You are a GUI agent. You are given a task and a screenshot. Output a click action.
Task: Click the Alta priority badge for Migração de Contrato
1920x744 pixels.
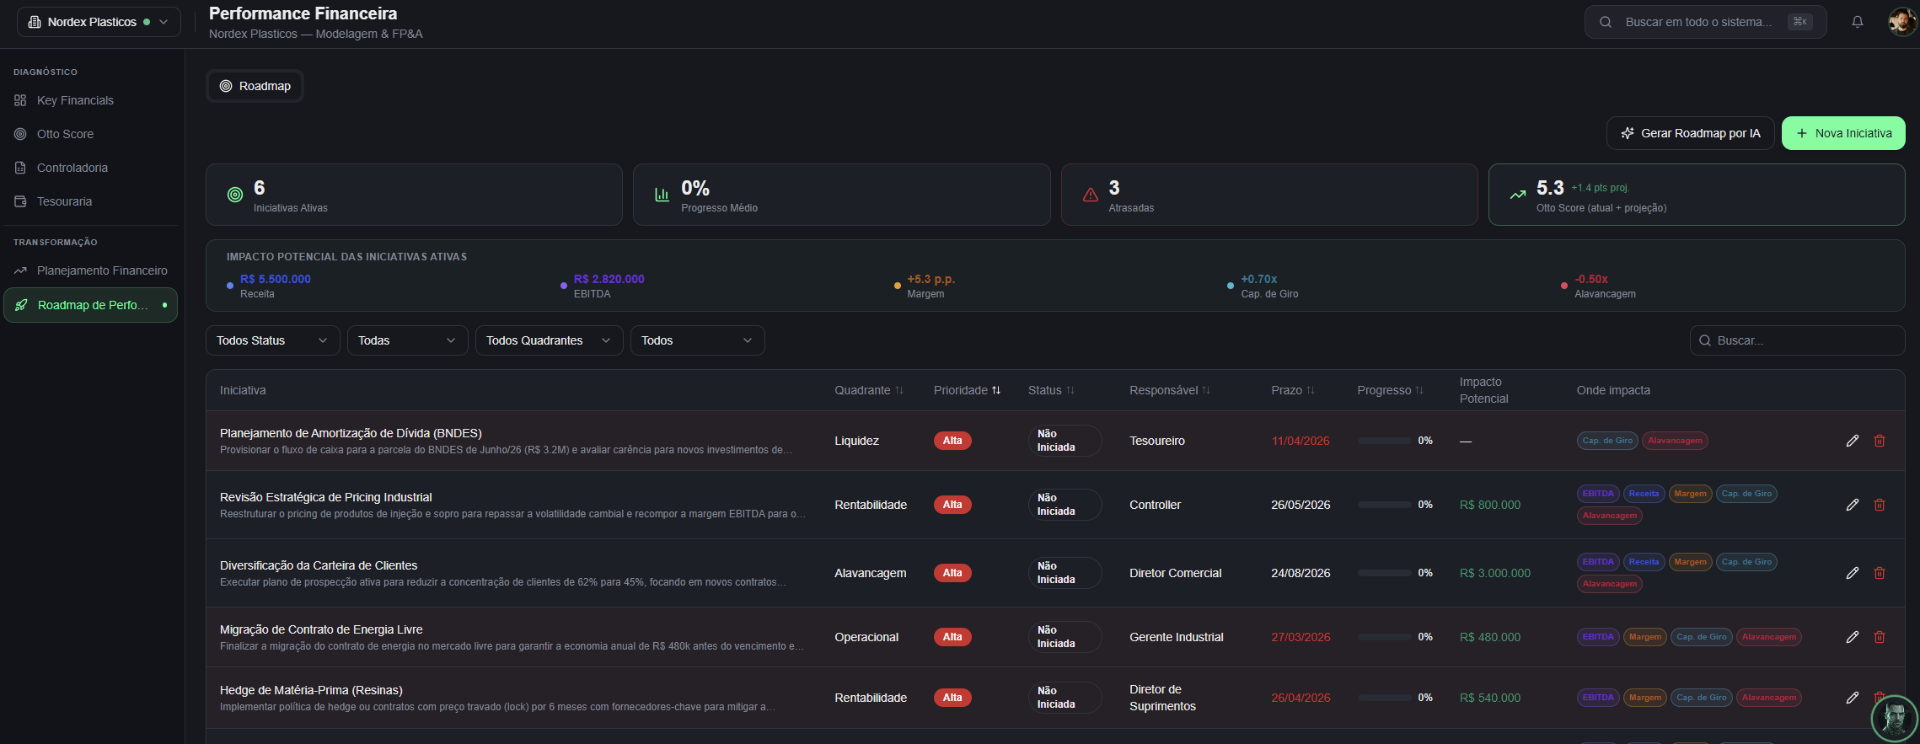click(952, 637)
